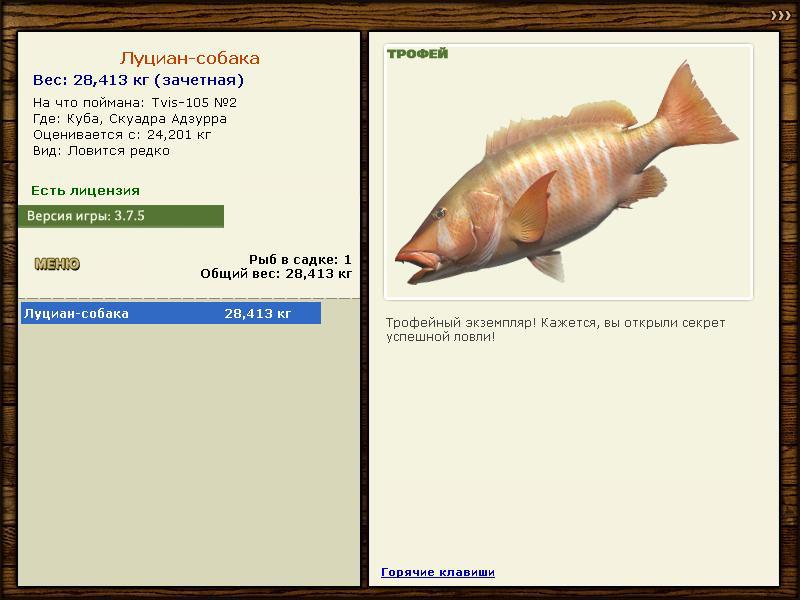Click the Версия игры: 3.7.5 bar

click(121, 216)
